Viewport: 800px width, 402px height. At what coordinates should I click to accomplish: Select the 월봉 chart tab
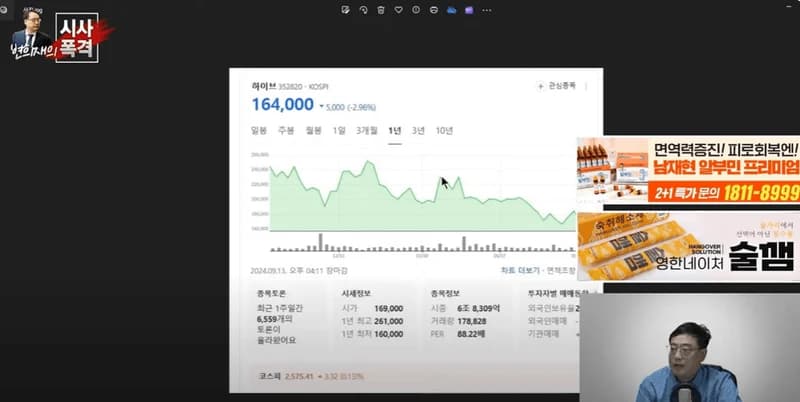pyautogui.click(x=313, y=131)
